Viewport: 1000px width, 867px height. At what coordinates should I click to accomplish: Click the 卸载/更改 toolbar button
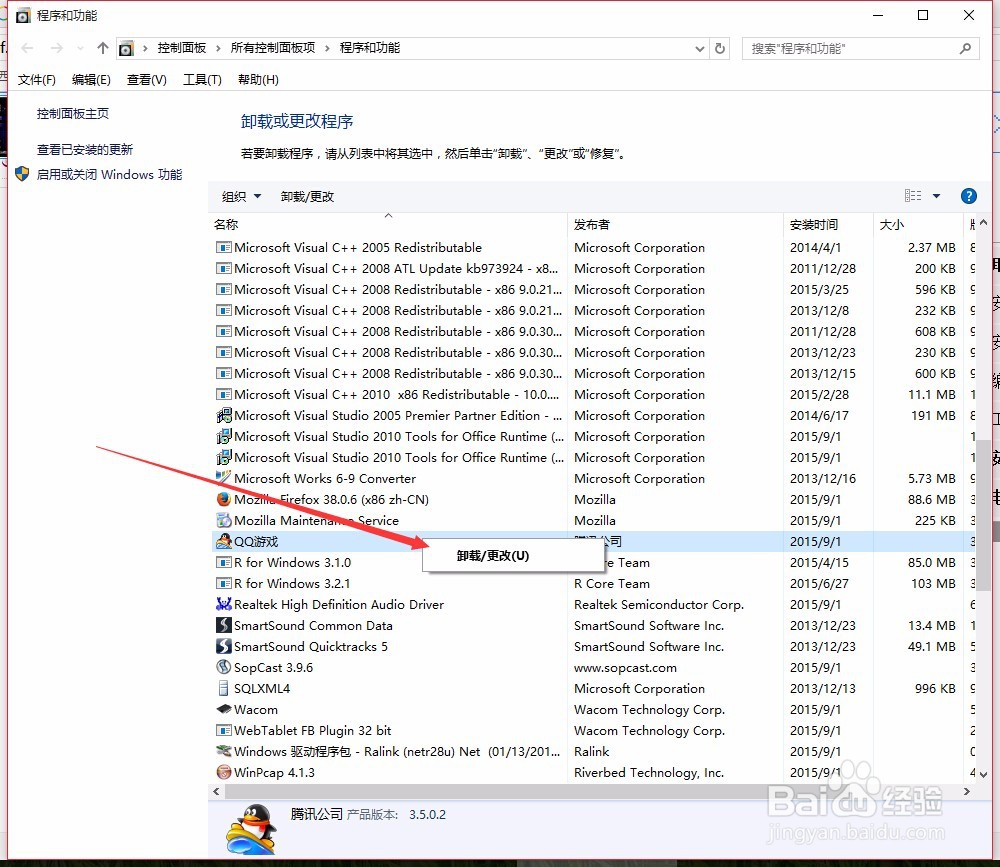(x=307, y=196)
